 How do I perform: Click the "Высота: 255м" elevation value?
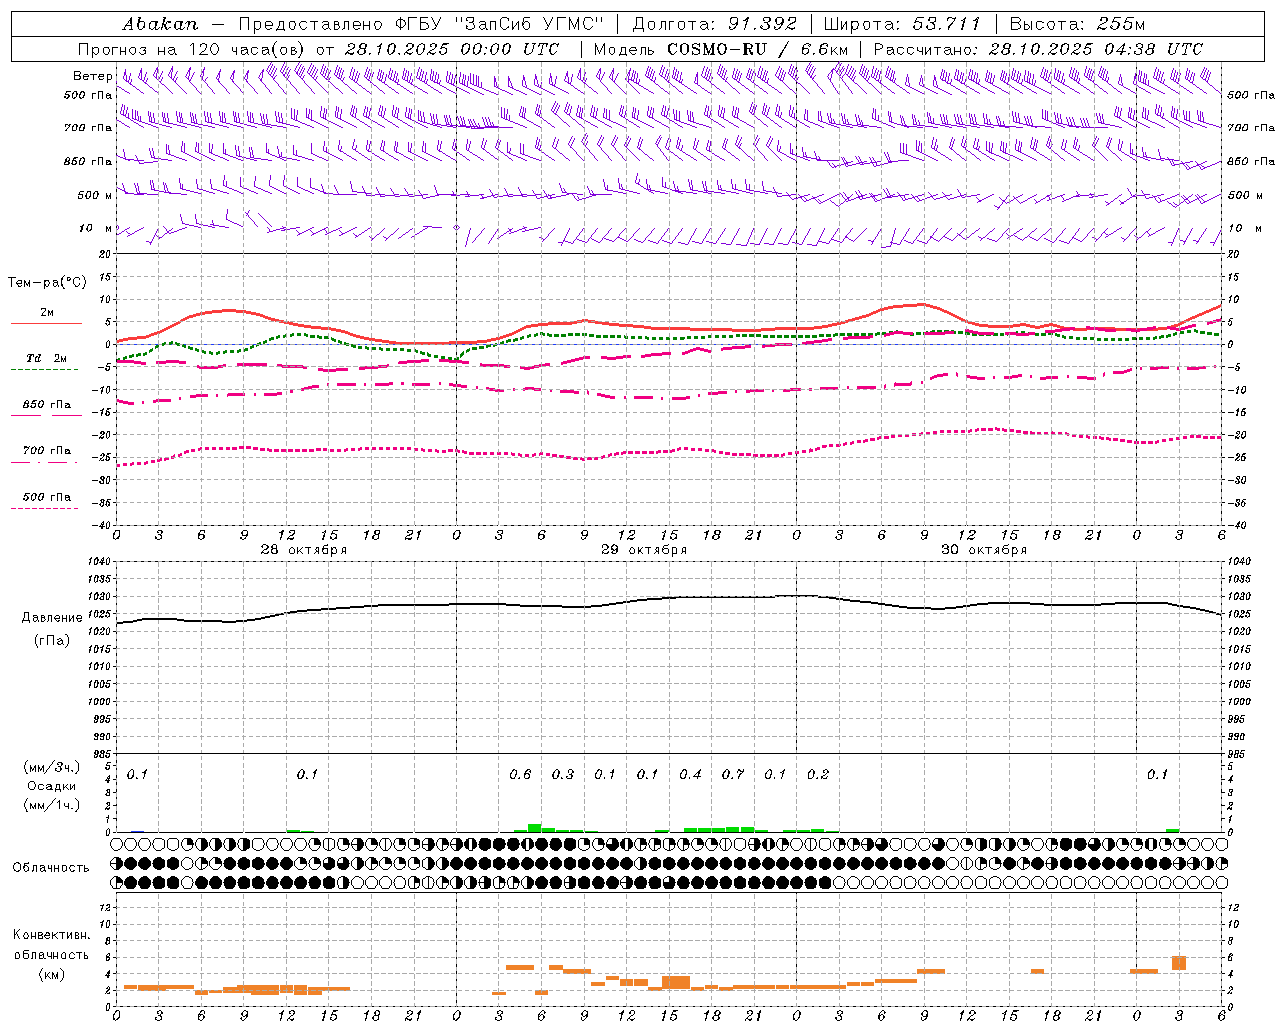pyautogui.click(x=1078, y=24)
